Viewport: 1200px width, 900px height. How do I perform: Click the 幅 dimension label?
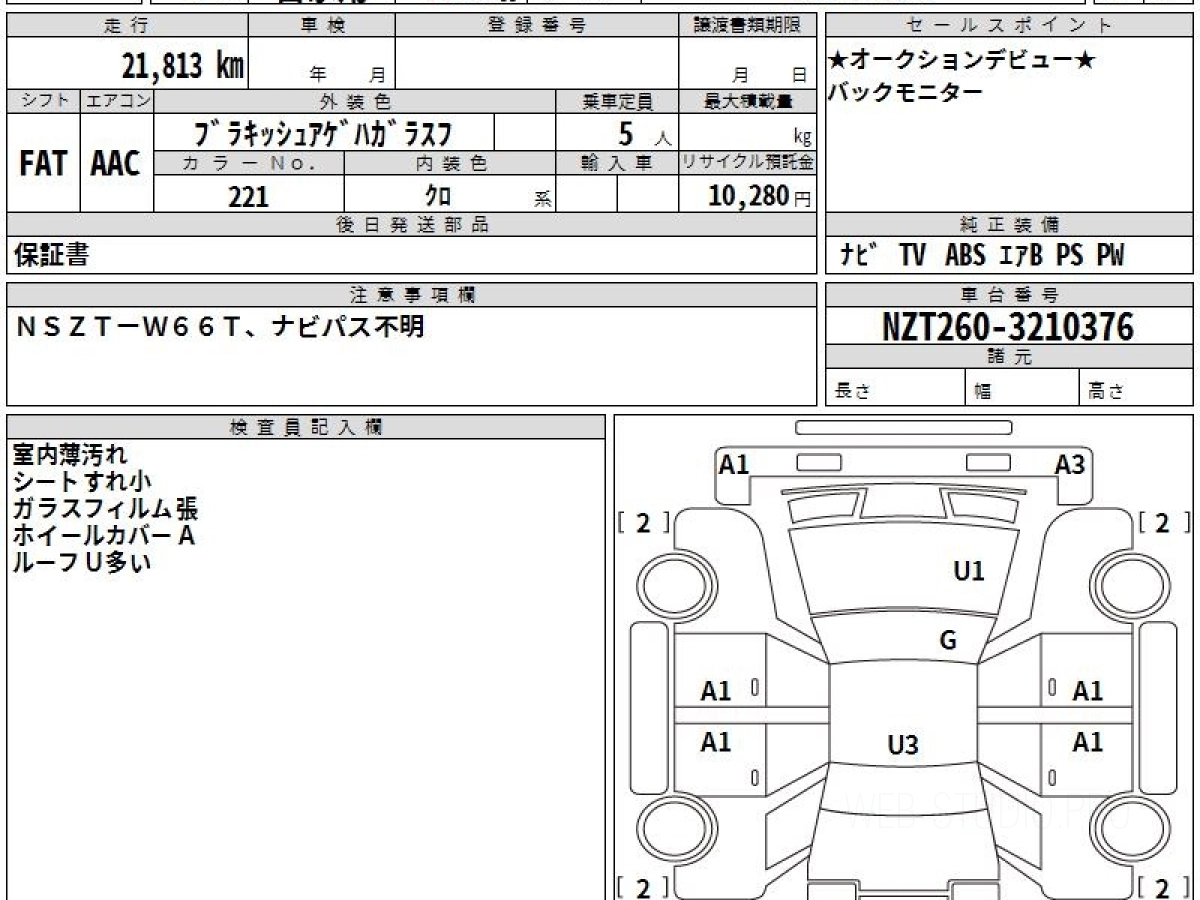984,392
